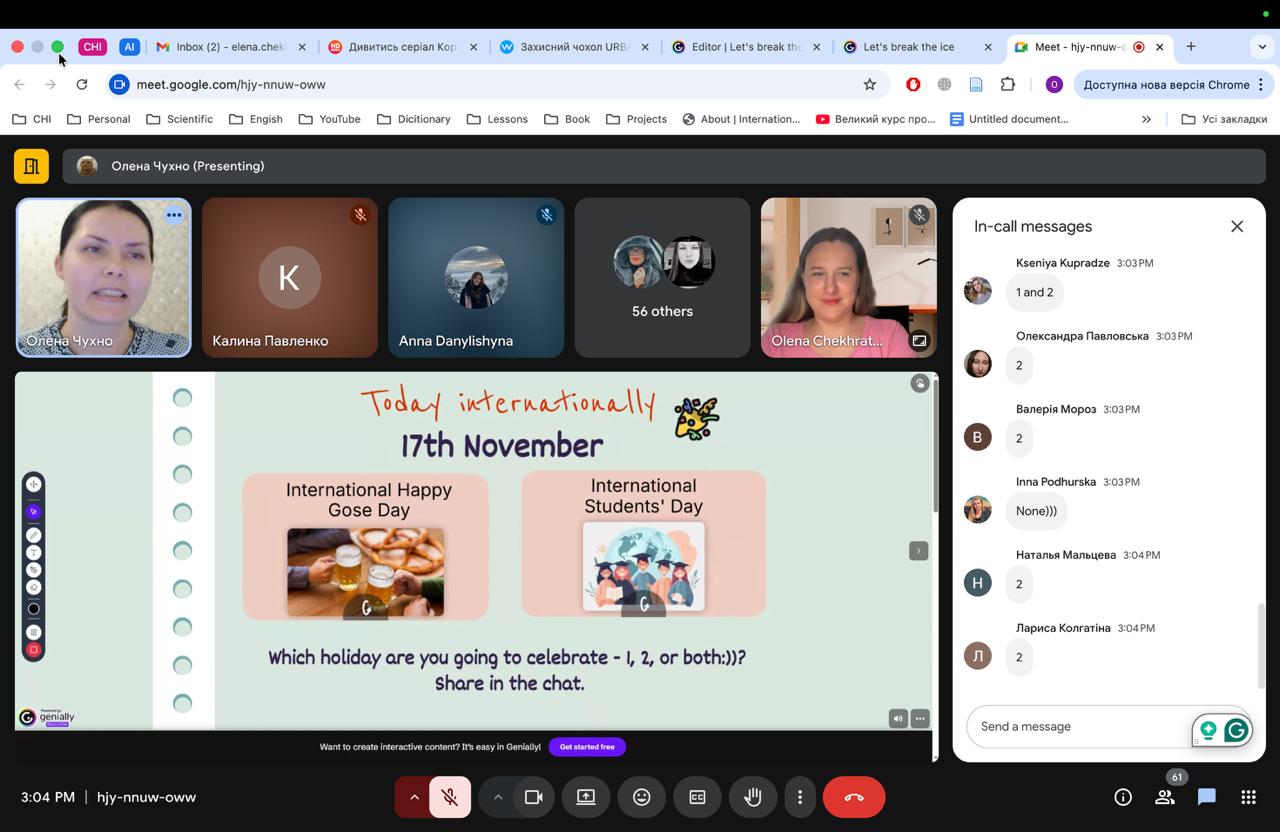Screen dimensions: 1280x832
Task: Open the people list icon
Action: 1165,797
